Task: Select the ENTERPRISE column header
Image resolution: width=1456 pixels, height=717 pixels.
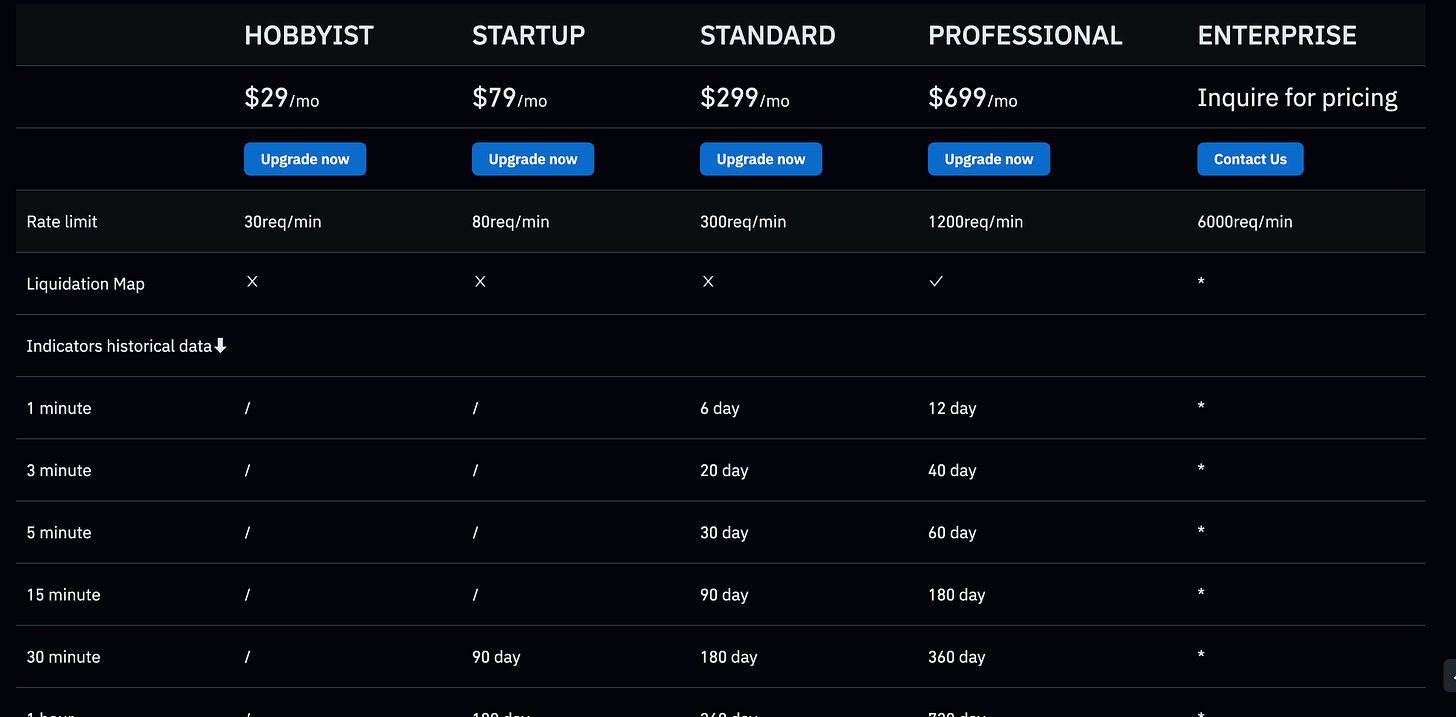Action: point(1277,35)
